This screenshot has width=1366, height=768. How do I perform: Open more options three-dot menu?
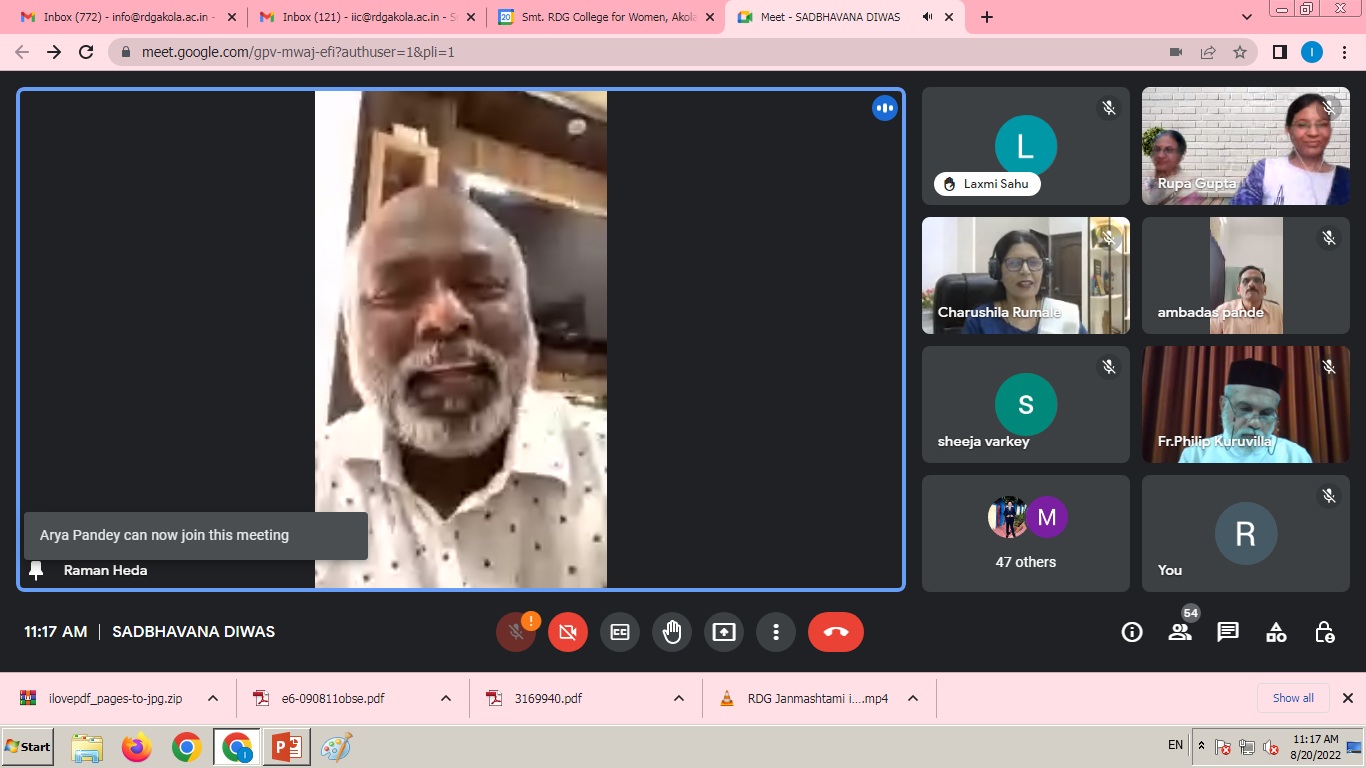pyautogui.click(x=776, y=632)
